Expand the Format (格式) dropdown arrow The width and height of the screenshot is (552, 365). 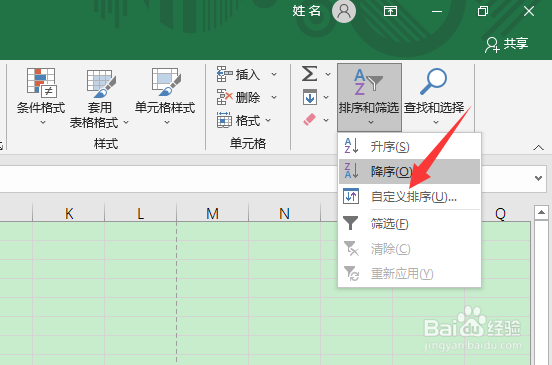(268, 121)
